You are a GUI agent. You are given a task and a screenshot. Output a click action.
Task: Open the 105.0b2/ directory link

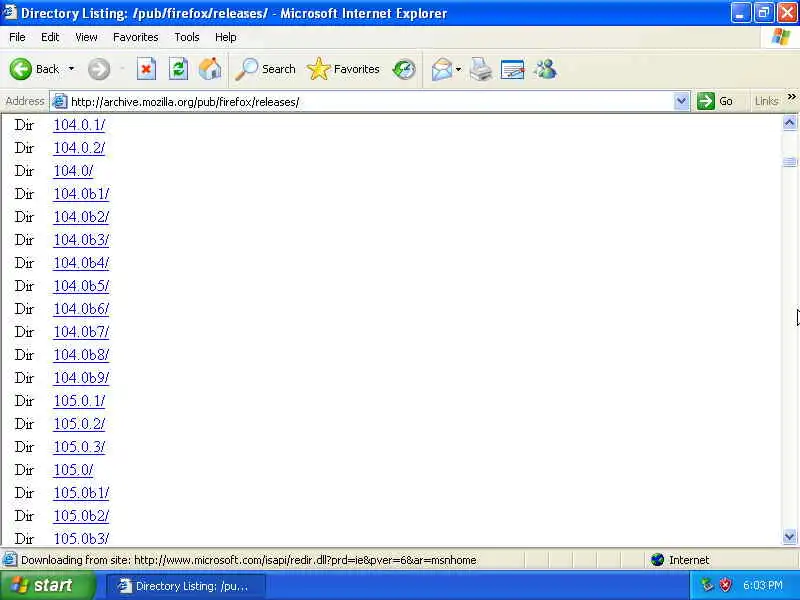(82, 516)
